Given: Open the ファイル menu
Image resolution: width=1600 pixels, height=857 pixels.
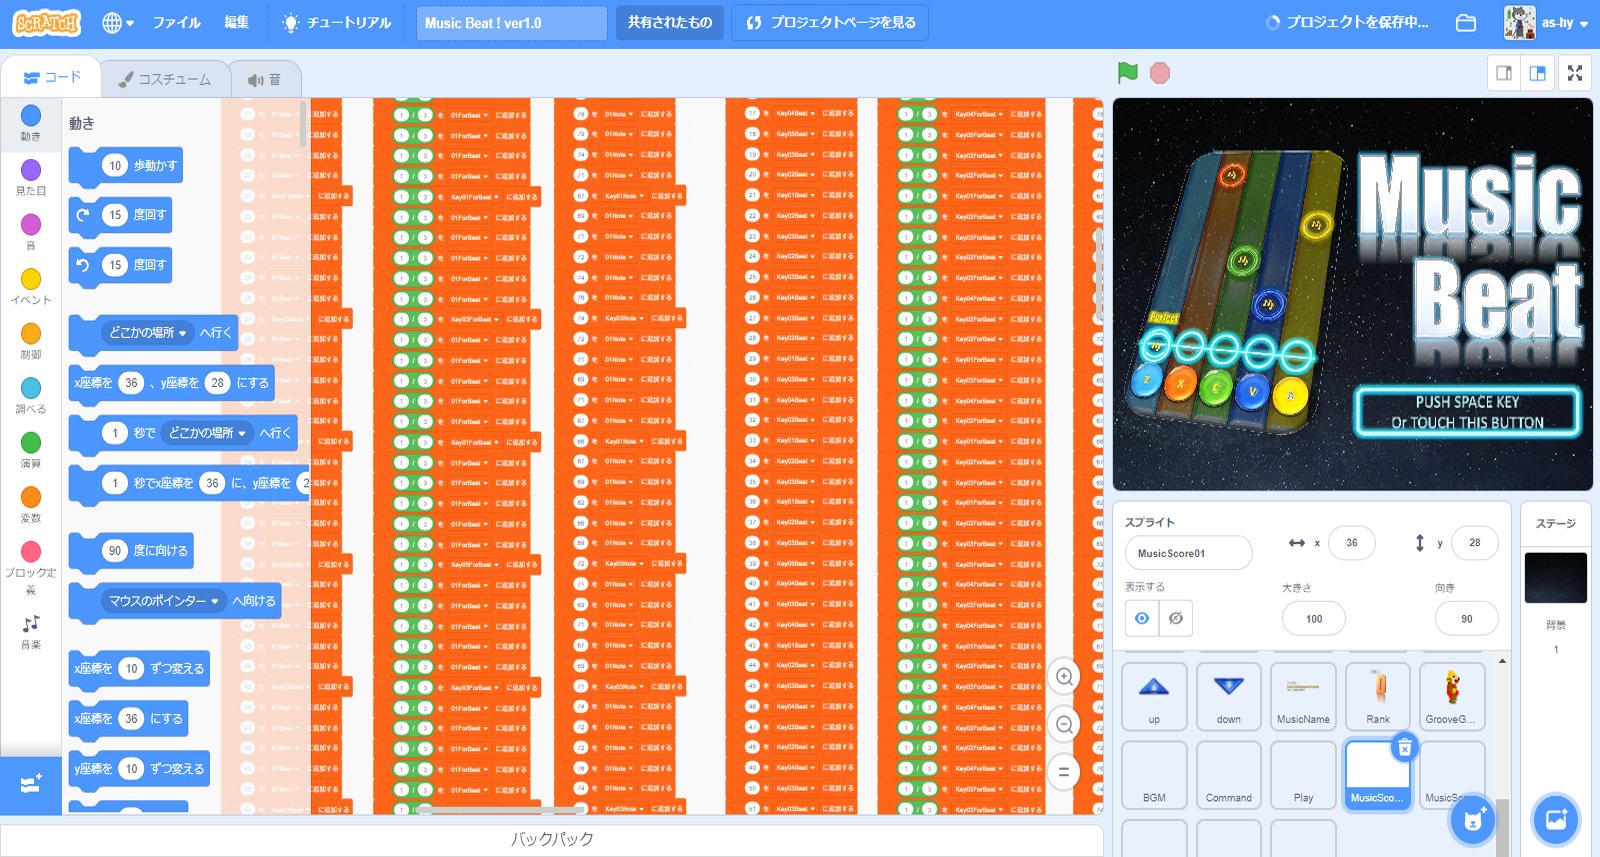Looking at the screenshot, I should click(x=176, y=22).
